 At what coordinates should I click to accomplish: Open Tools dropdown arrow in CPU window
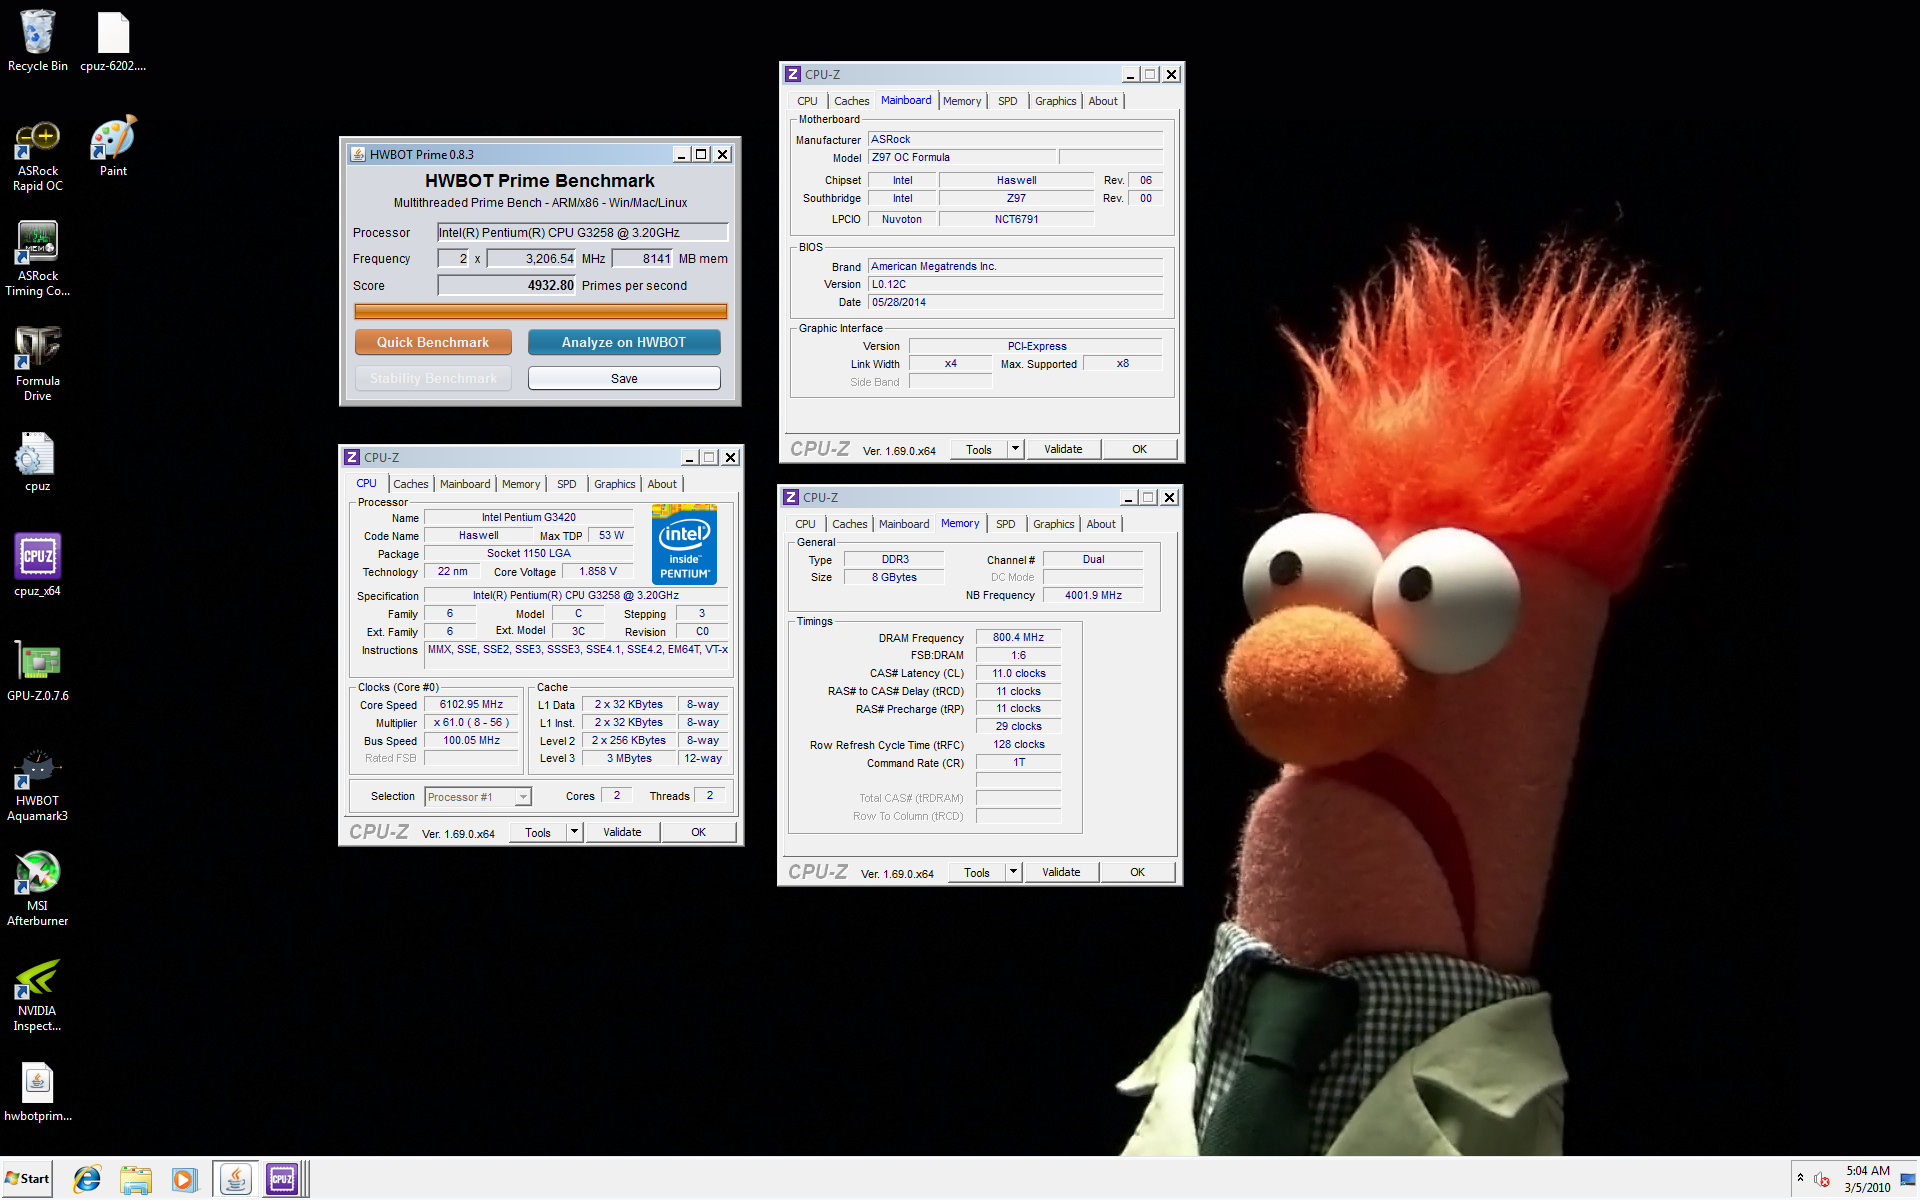[x=574, y=832]
